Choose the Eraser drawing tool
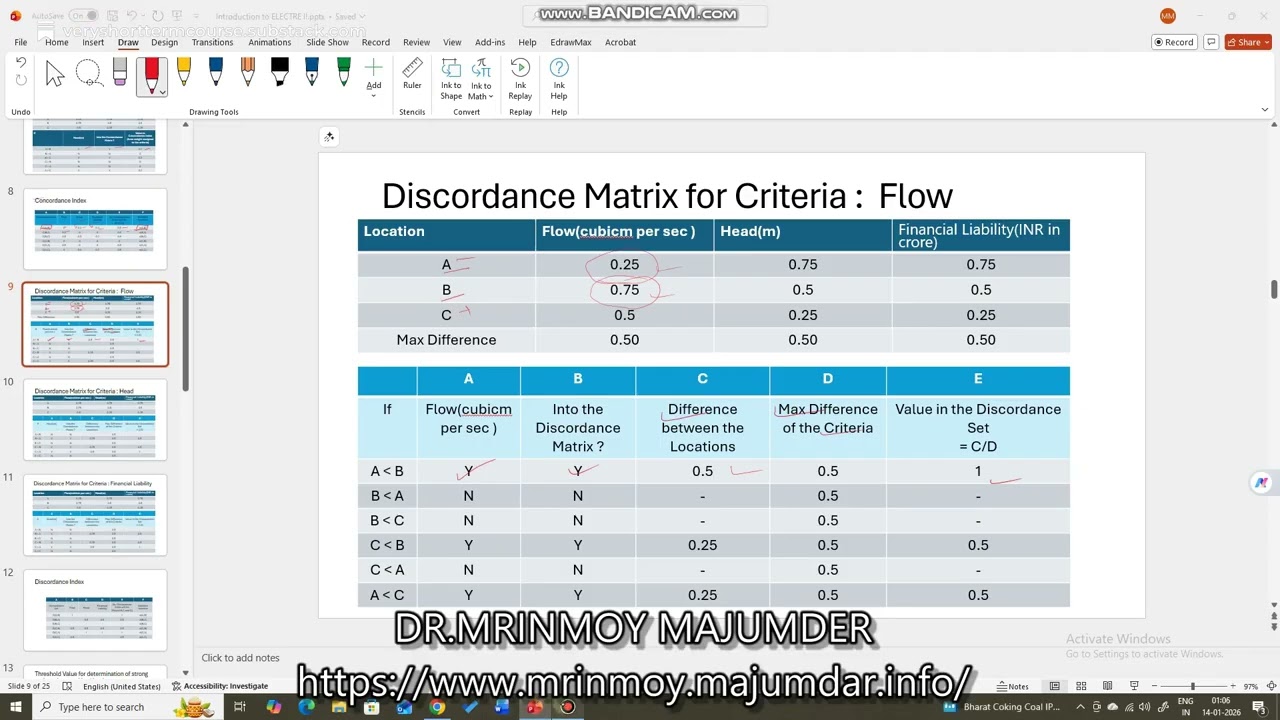This screenshot has height=720, width=1280. (120, 73)
